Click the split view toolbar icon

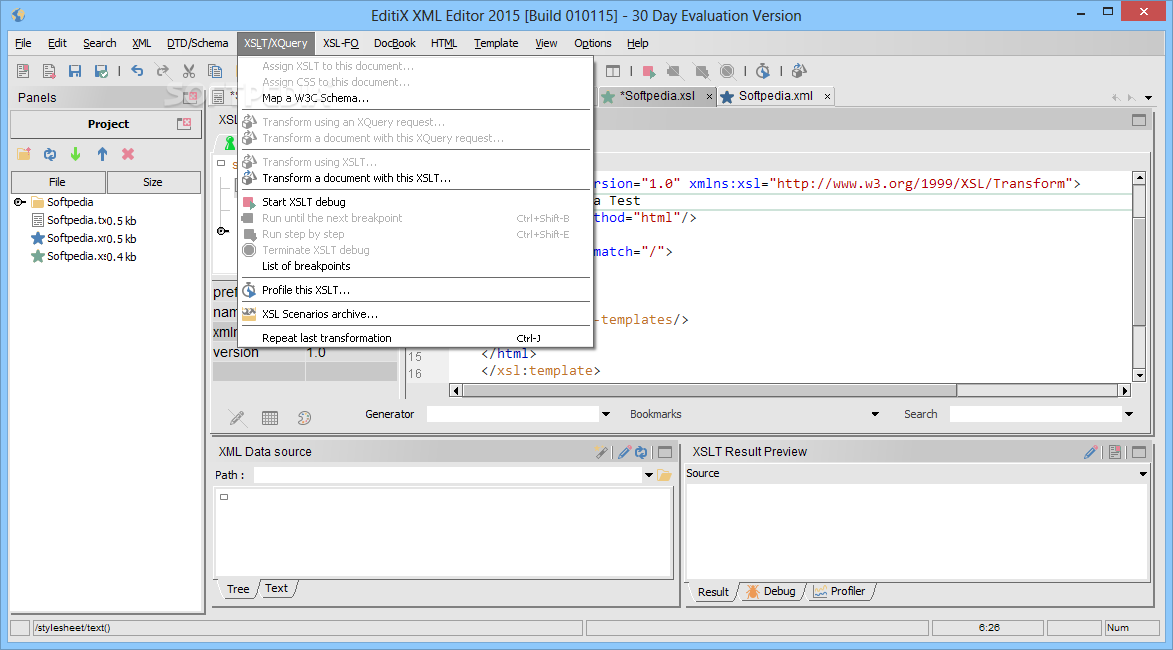(x=613, y=71)
